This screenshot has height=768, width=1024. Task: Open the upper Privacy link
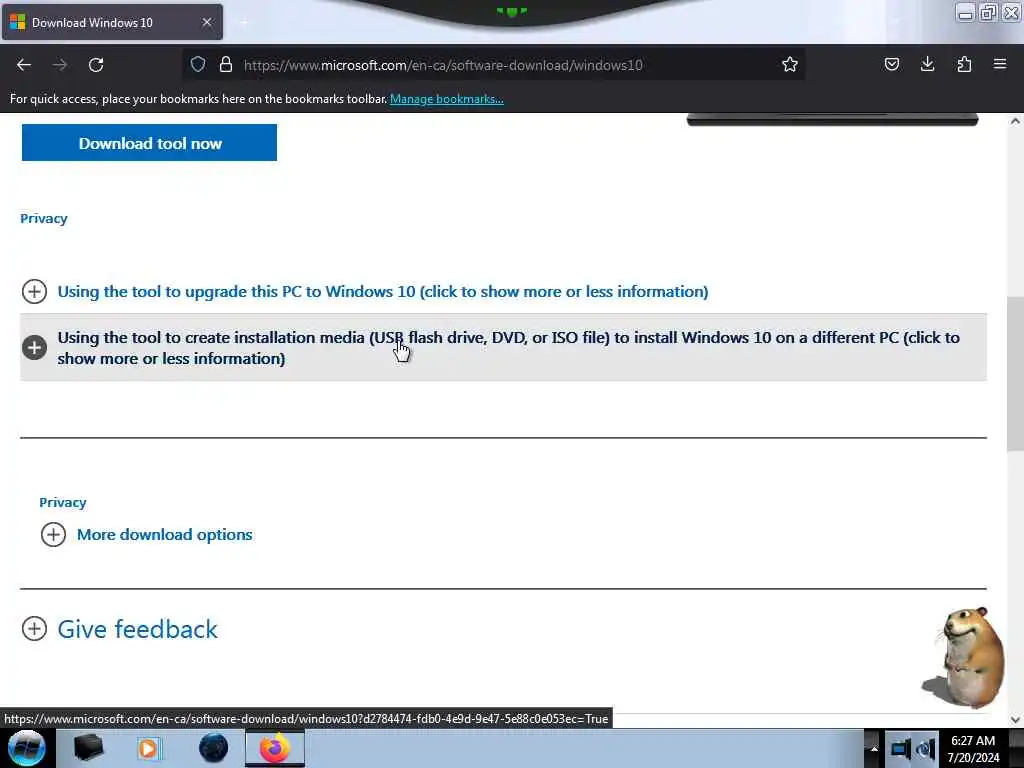44,219
